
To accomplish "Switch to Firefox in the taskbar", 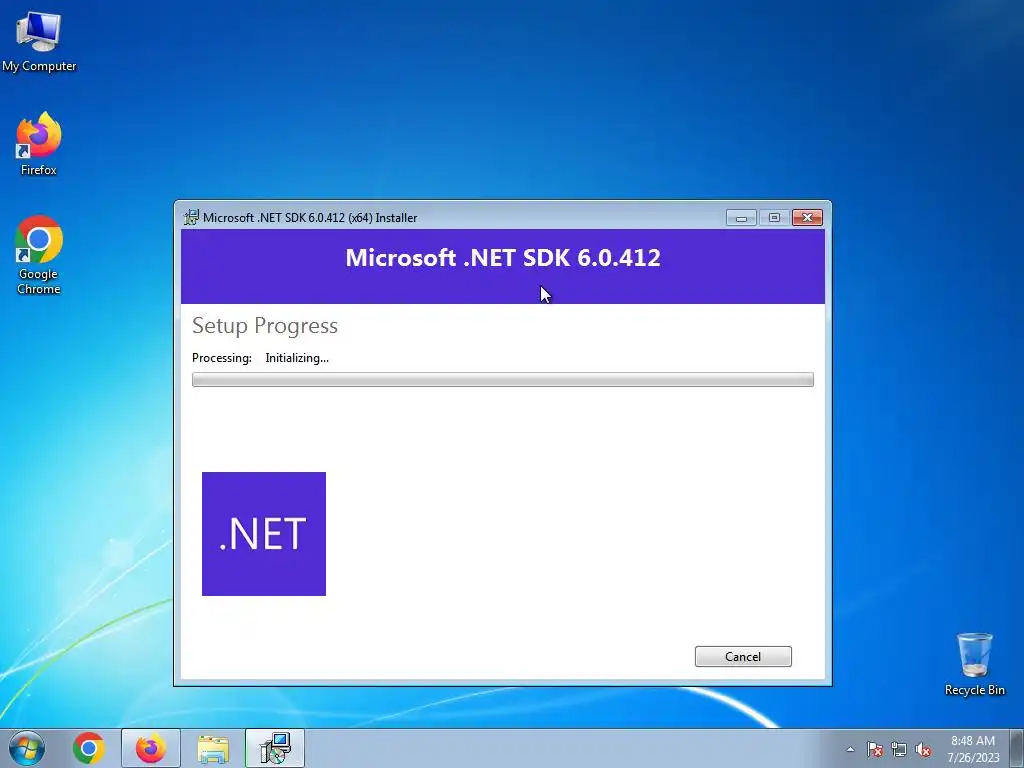I will click(x=151, y=748).
